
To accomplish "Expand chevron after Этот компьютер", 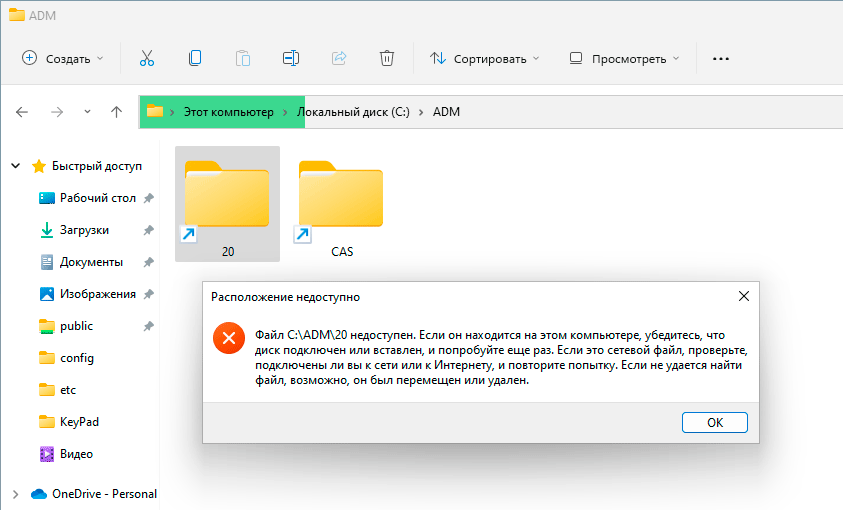I will [285, 112].
